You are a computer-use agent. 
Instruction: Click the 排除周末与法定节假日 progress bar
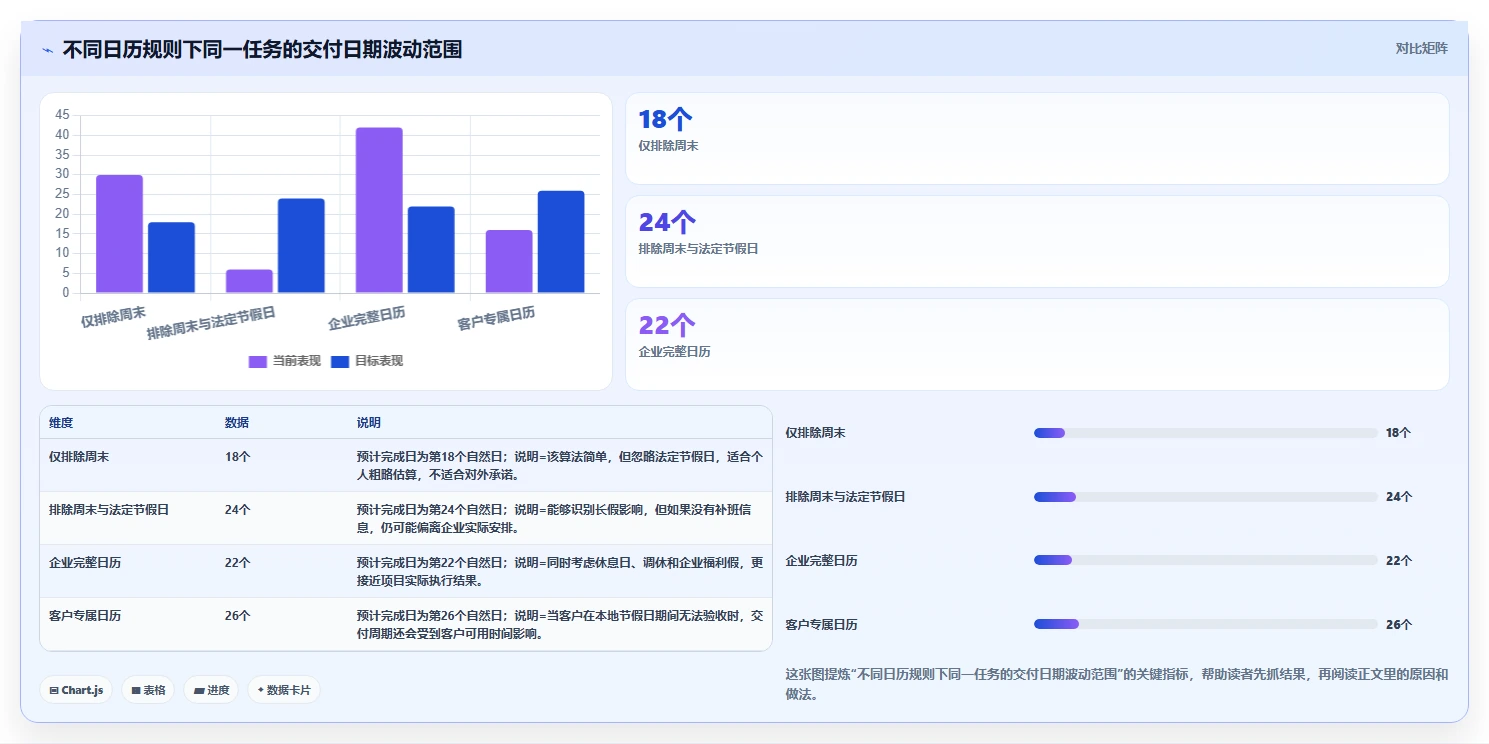coord(1206,497)
